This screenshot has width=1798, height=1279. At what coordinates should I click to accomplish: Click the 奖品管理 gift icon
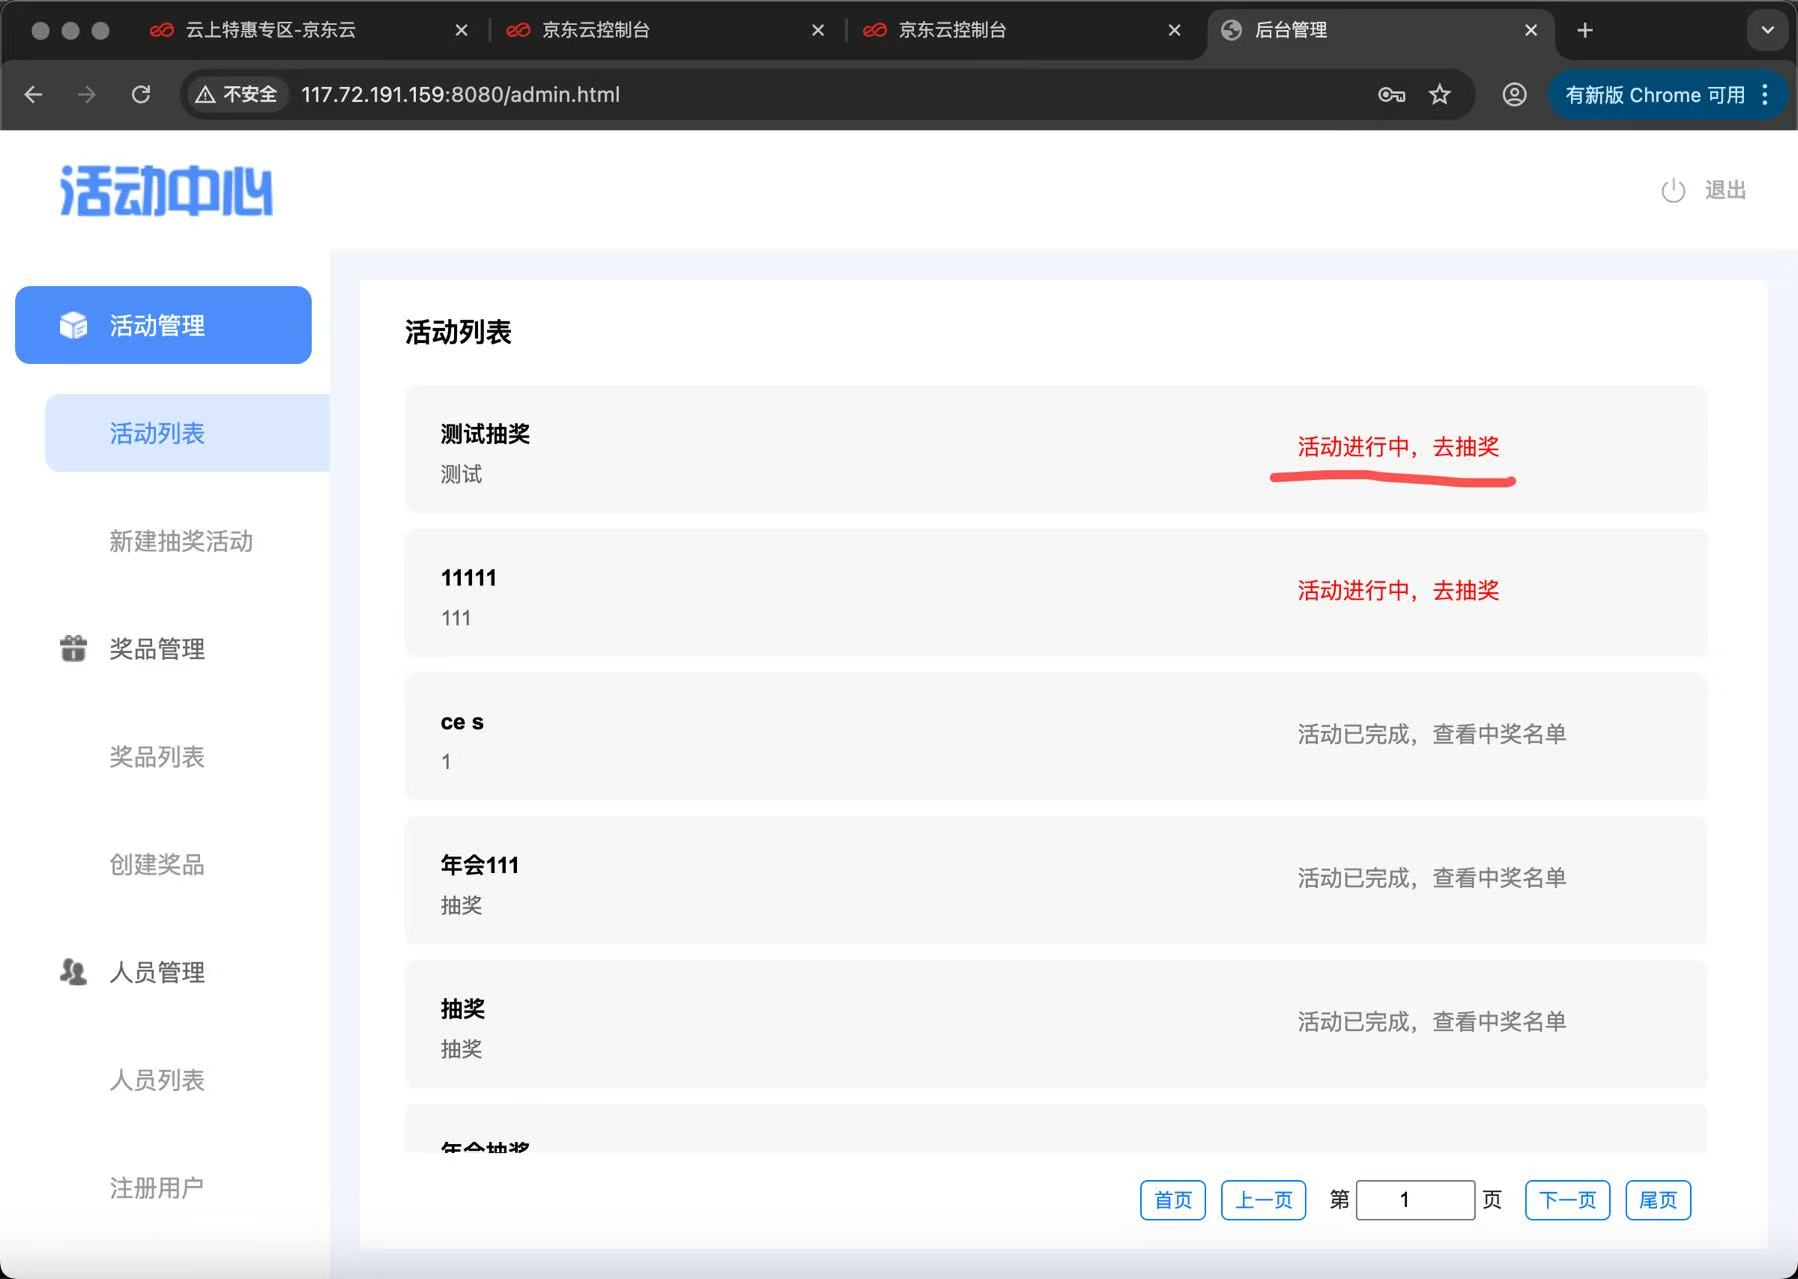73,648
